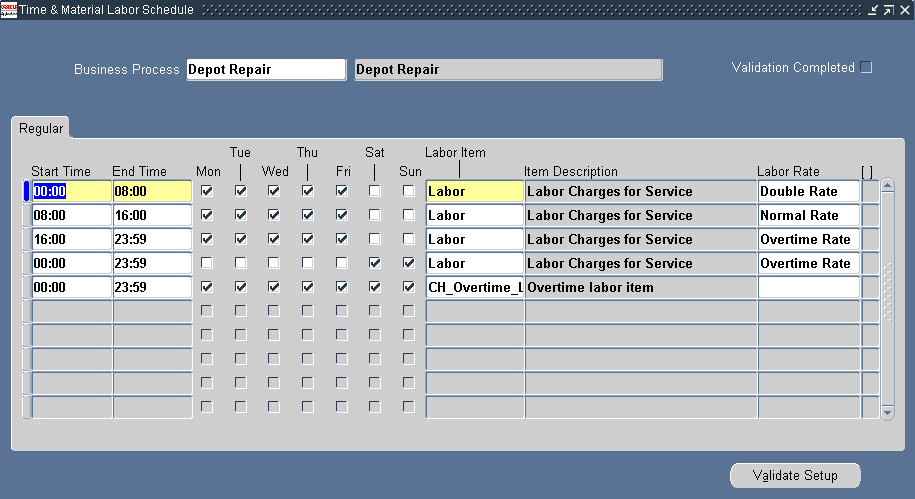Check Sun for the Normal Rate row
Viewport: 915px width, 499px height.
[x=408, y=215]
